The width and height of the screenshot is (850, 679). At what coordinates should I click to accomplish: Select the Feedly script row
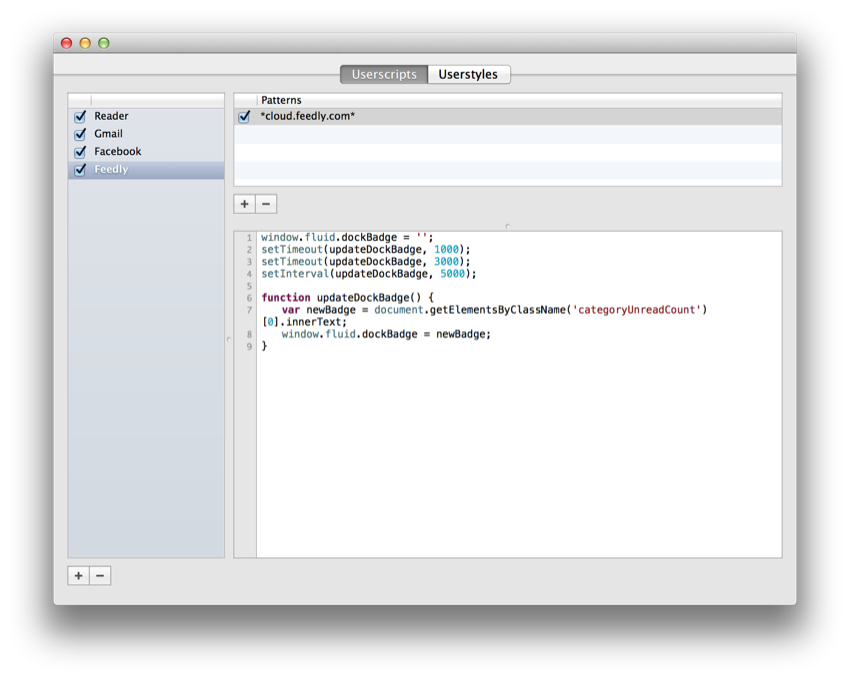click(146, 170)
